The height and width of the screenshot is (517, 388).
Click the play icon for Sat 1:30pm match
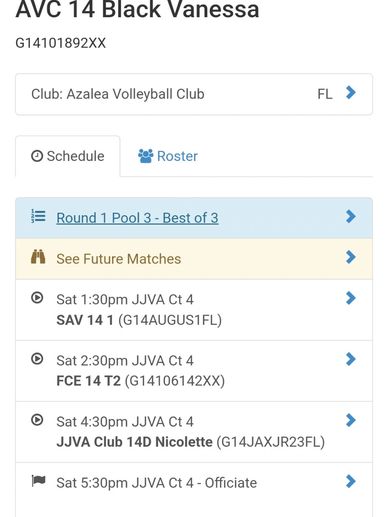37,298
